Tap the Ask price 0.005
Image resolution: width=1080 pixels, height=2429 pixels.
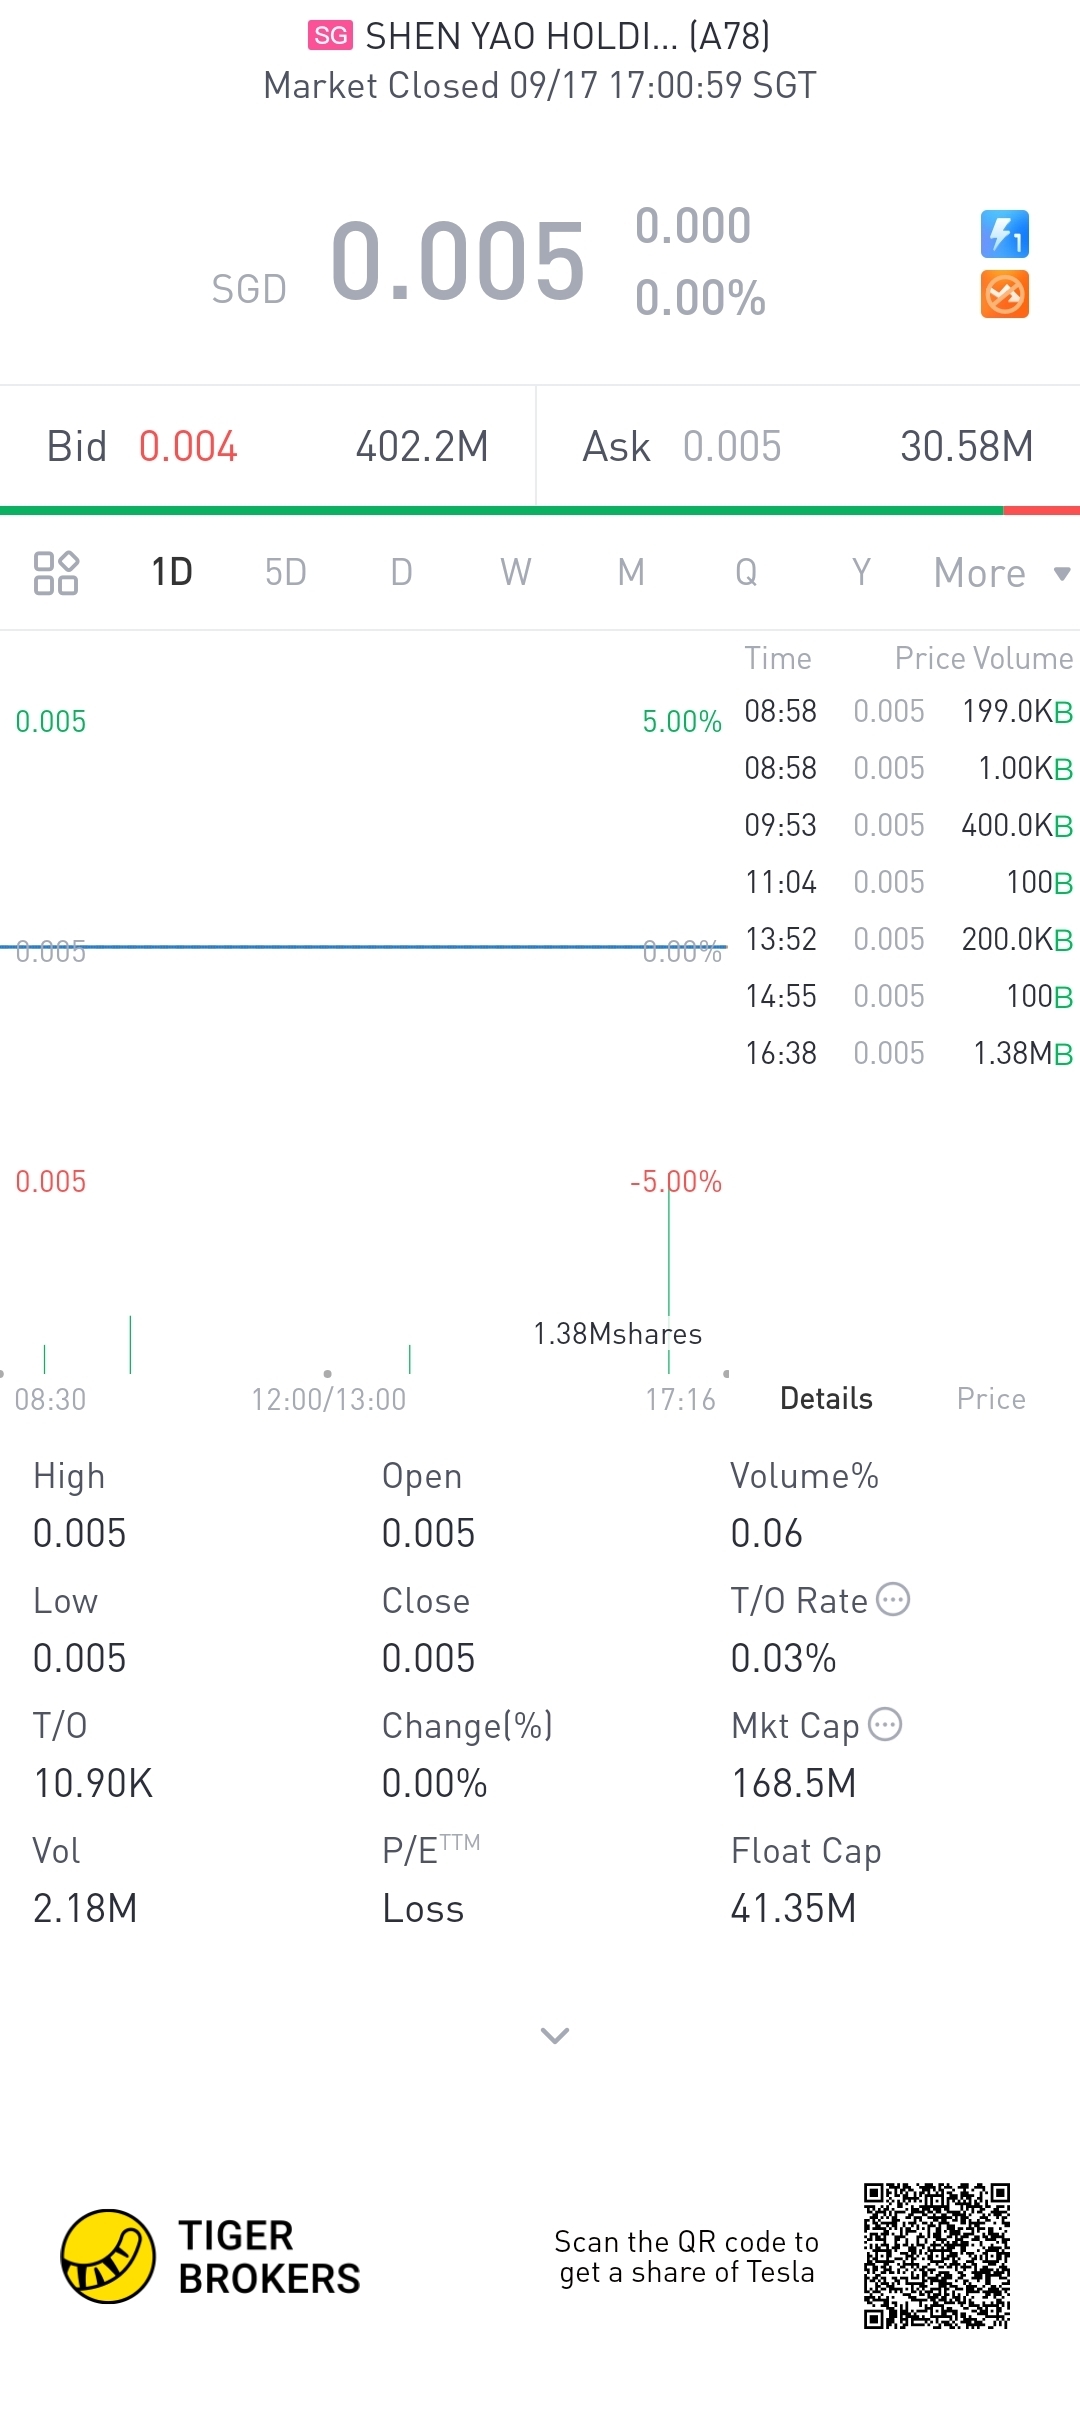[732, 447]
